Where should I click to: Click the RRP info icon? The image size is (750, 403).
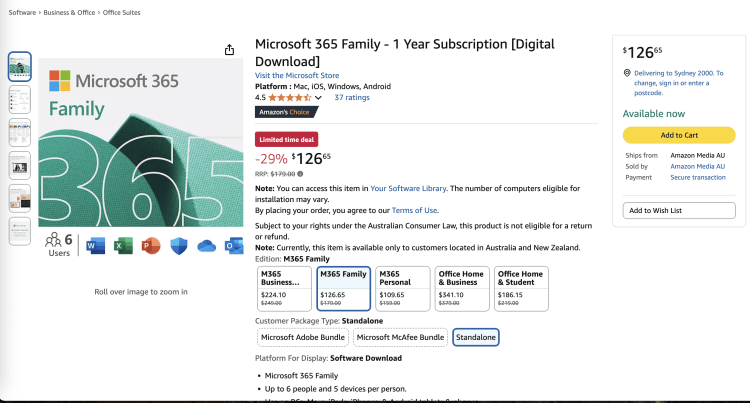[300, 174]
